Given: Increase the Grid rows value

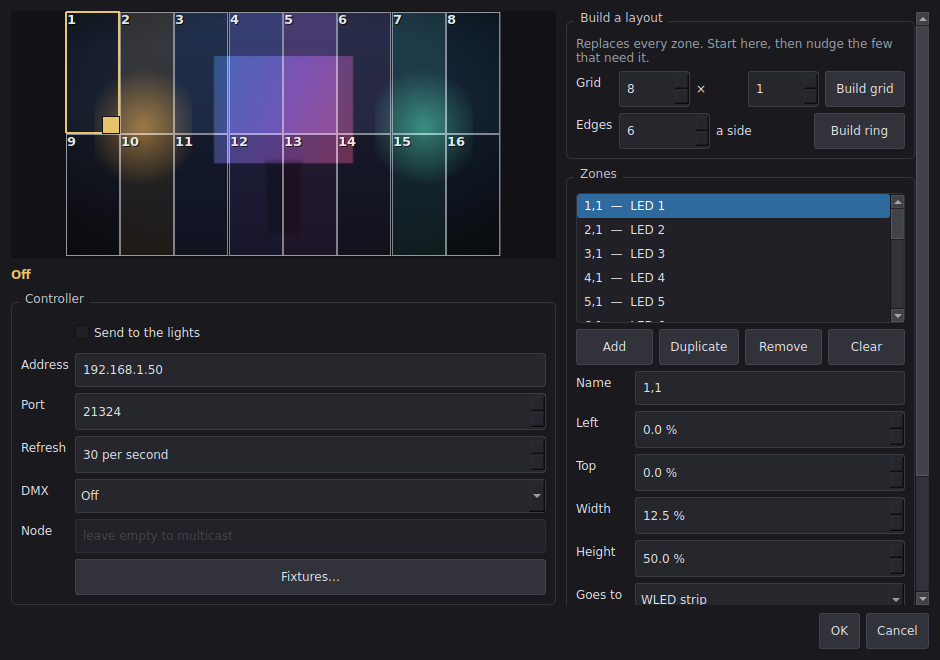Looking at the screenshot, I should (x=811, y=81).
